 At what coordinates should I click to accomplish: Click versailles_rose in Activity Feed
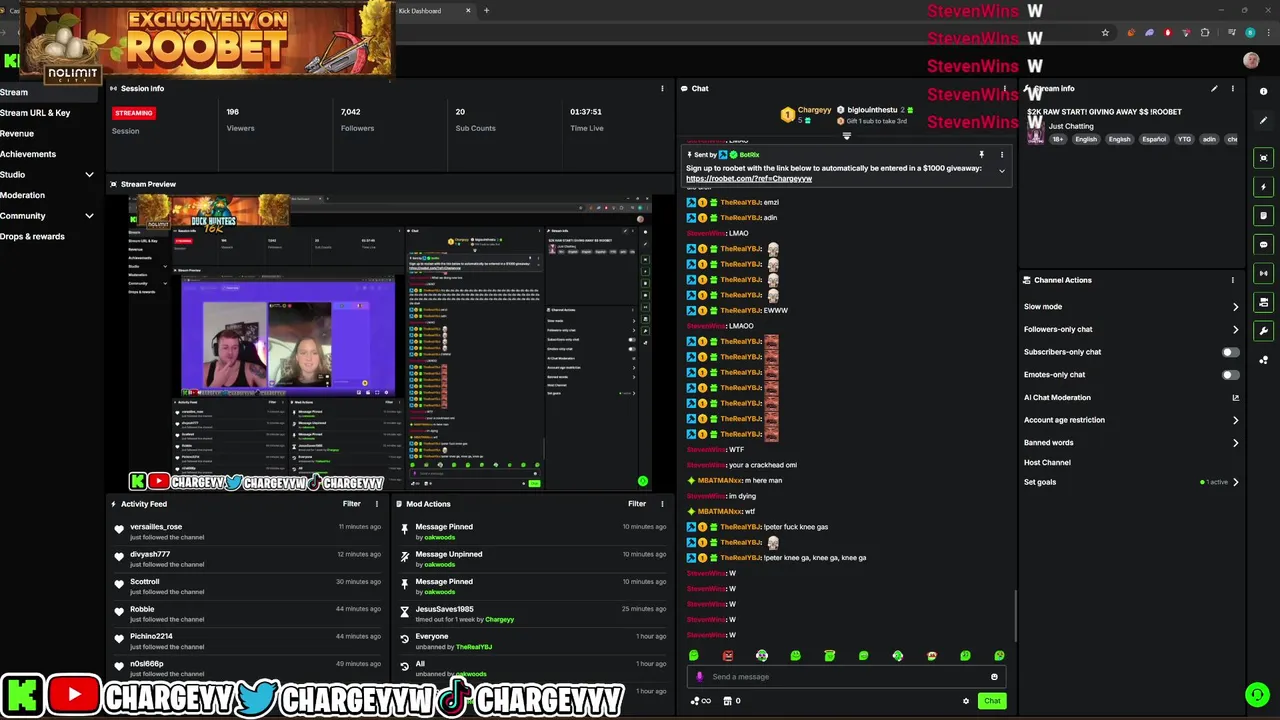click(156, 527)
